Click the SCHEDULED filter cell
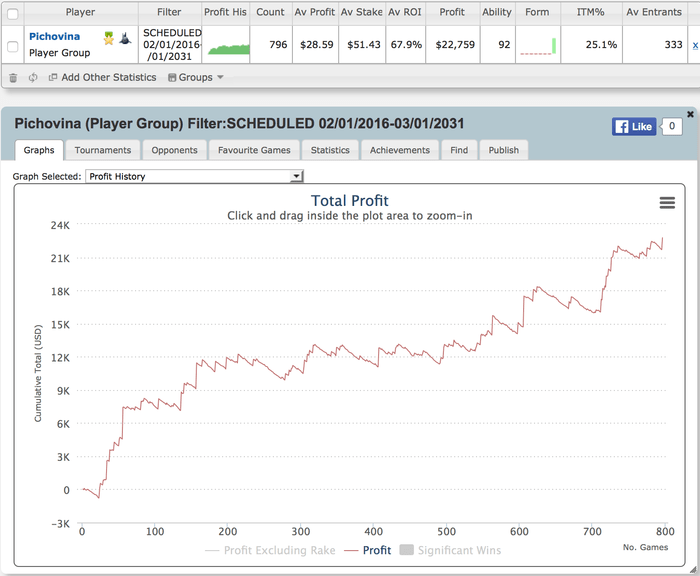700x576 pixels. [172, 45]
